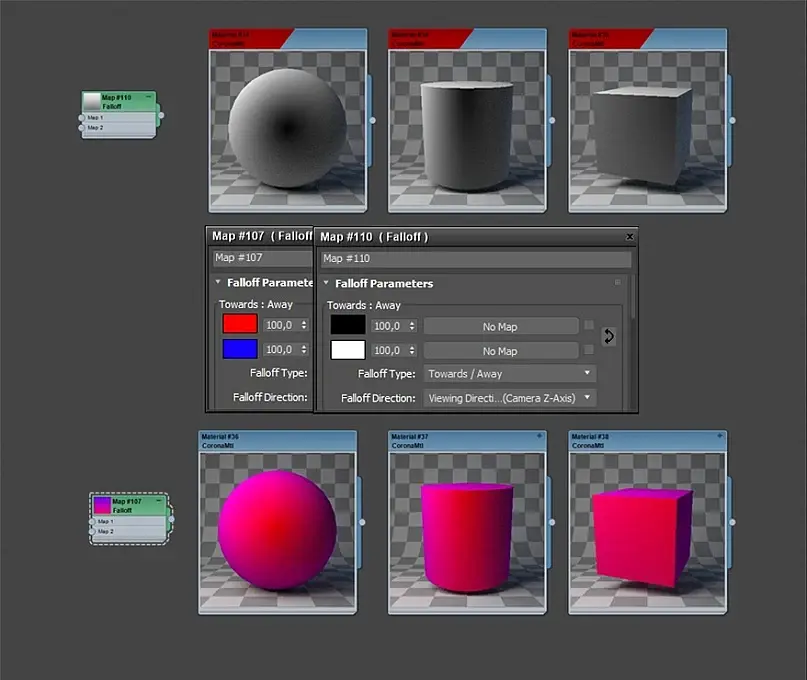Click the Material #36 CoronaMtl node header
The height and width of the screenshot is (680, 807).
(277, 441)
